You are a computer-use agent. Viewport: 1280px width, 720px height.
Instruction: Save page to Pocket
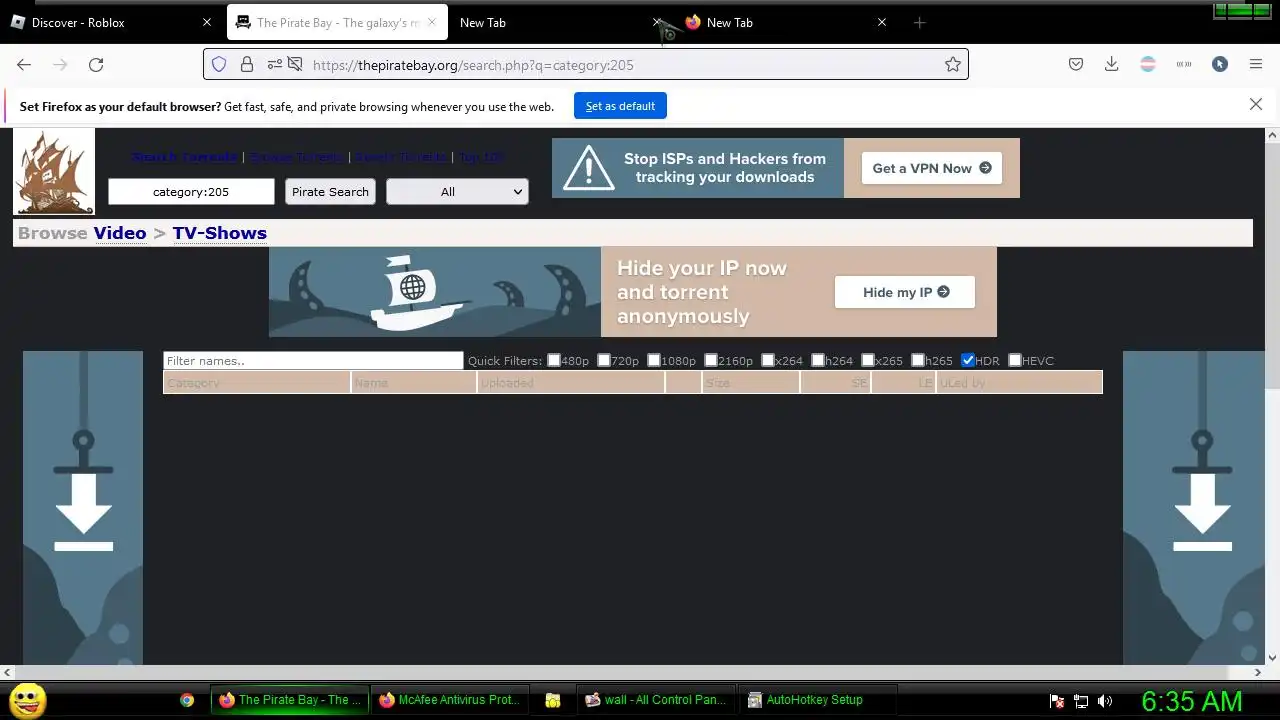coord(1076,64)
